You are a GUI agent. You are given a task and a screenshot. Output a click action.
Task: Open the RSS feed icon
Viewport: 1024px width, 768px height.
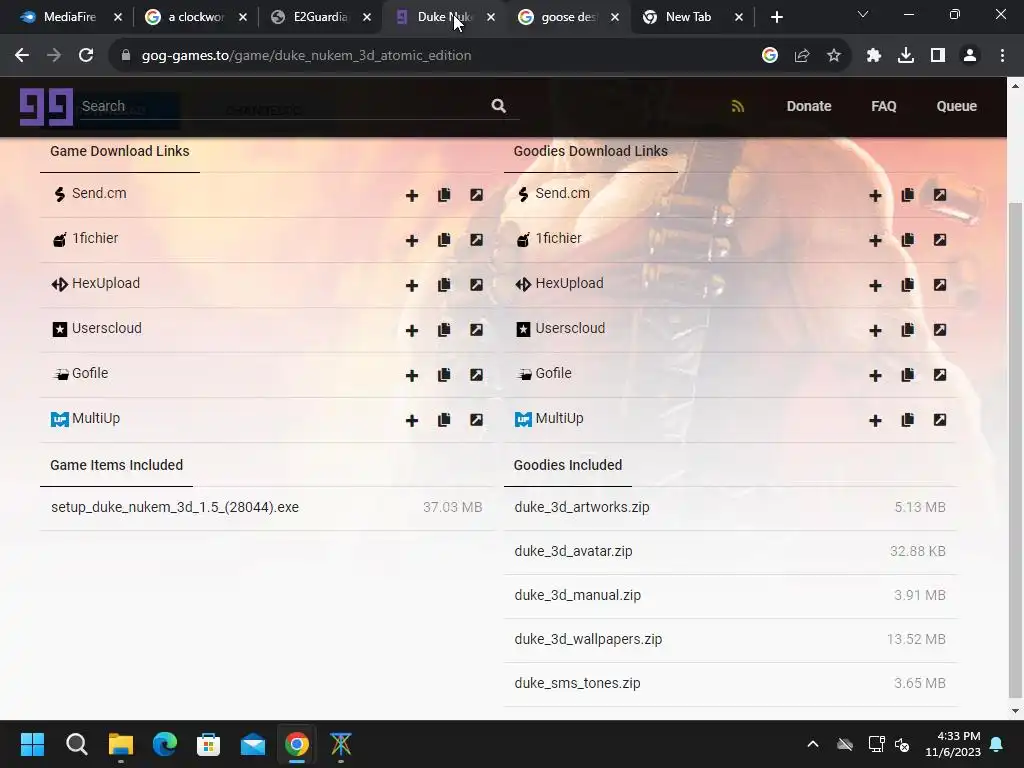(x=738, y=106)
